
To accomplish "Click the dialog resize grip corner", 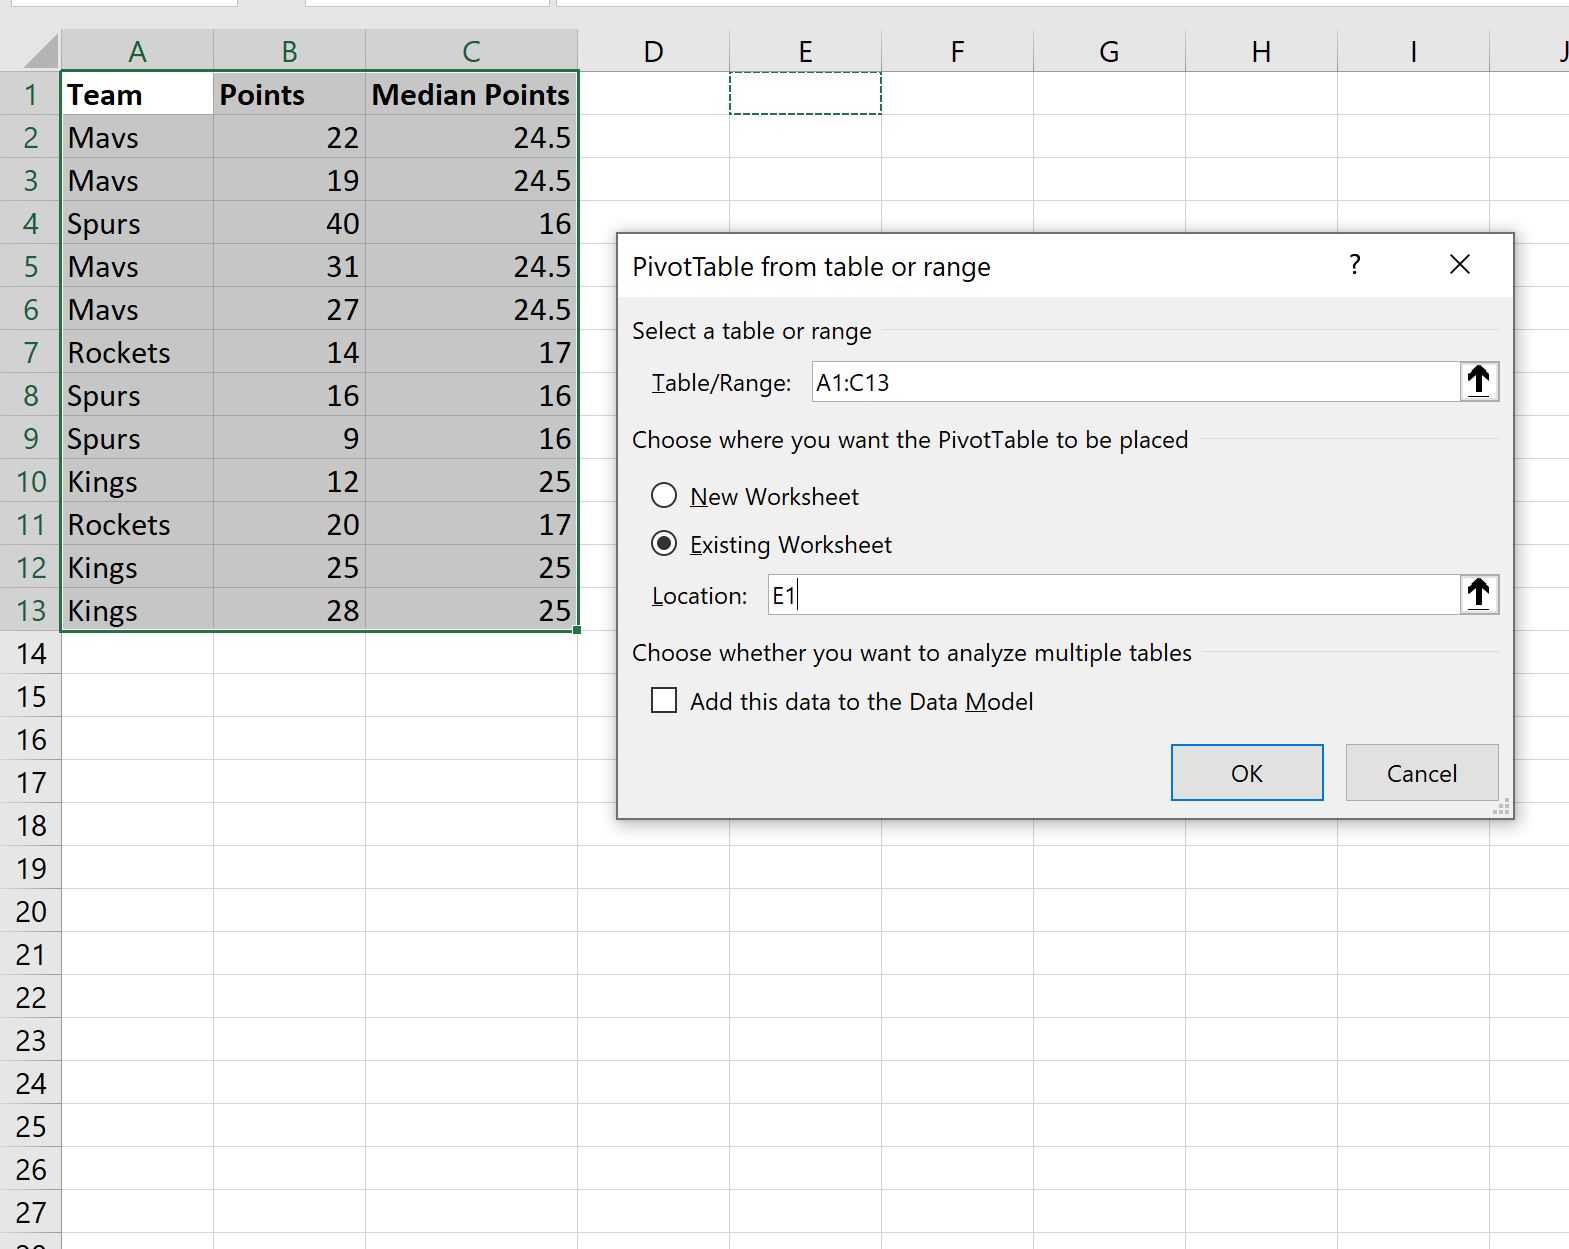I will (1501, 808).
